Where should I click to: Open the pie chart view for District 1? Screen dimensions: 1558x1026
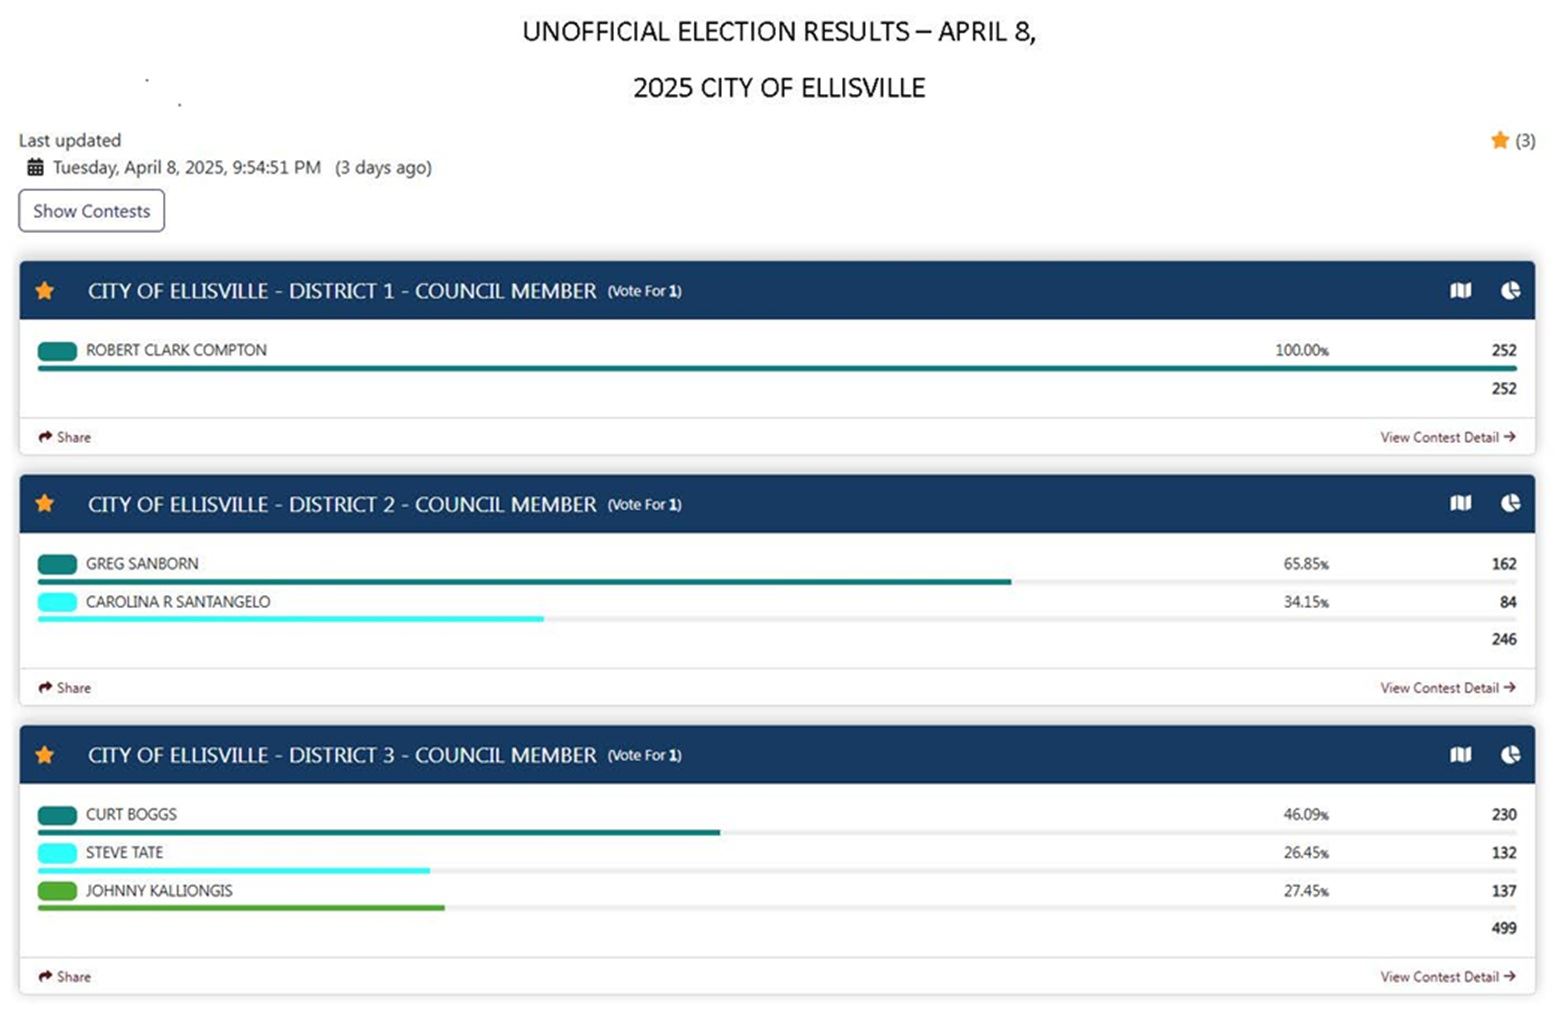1508,291
